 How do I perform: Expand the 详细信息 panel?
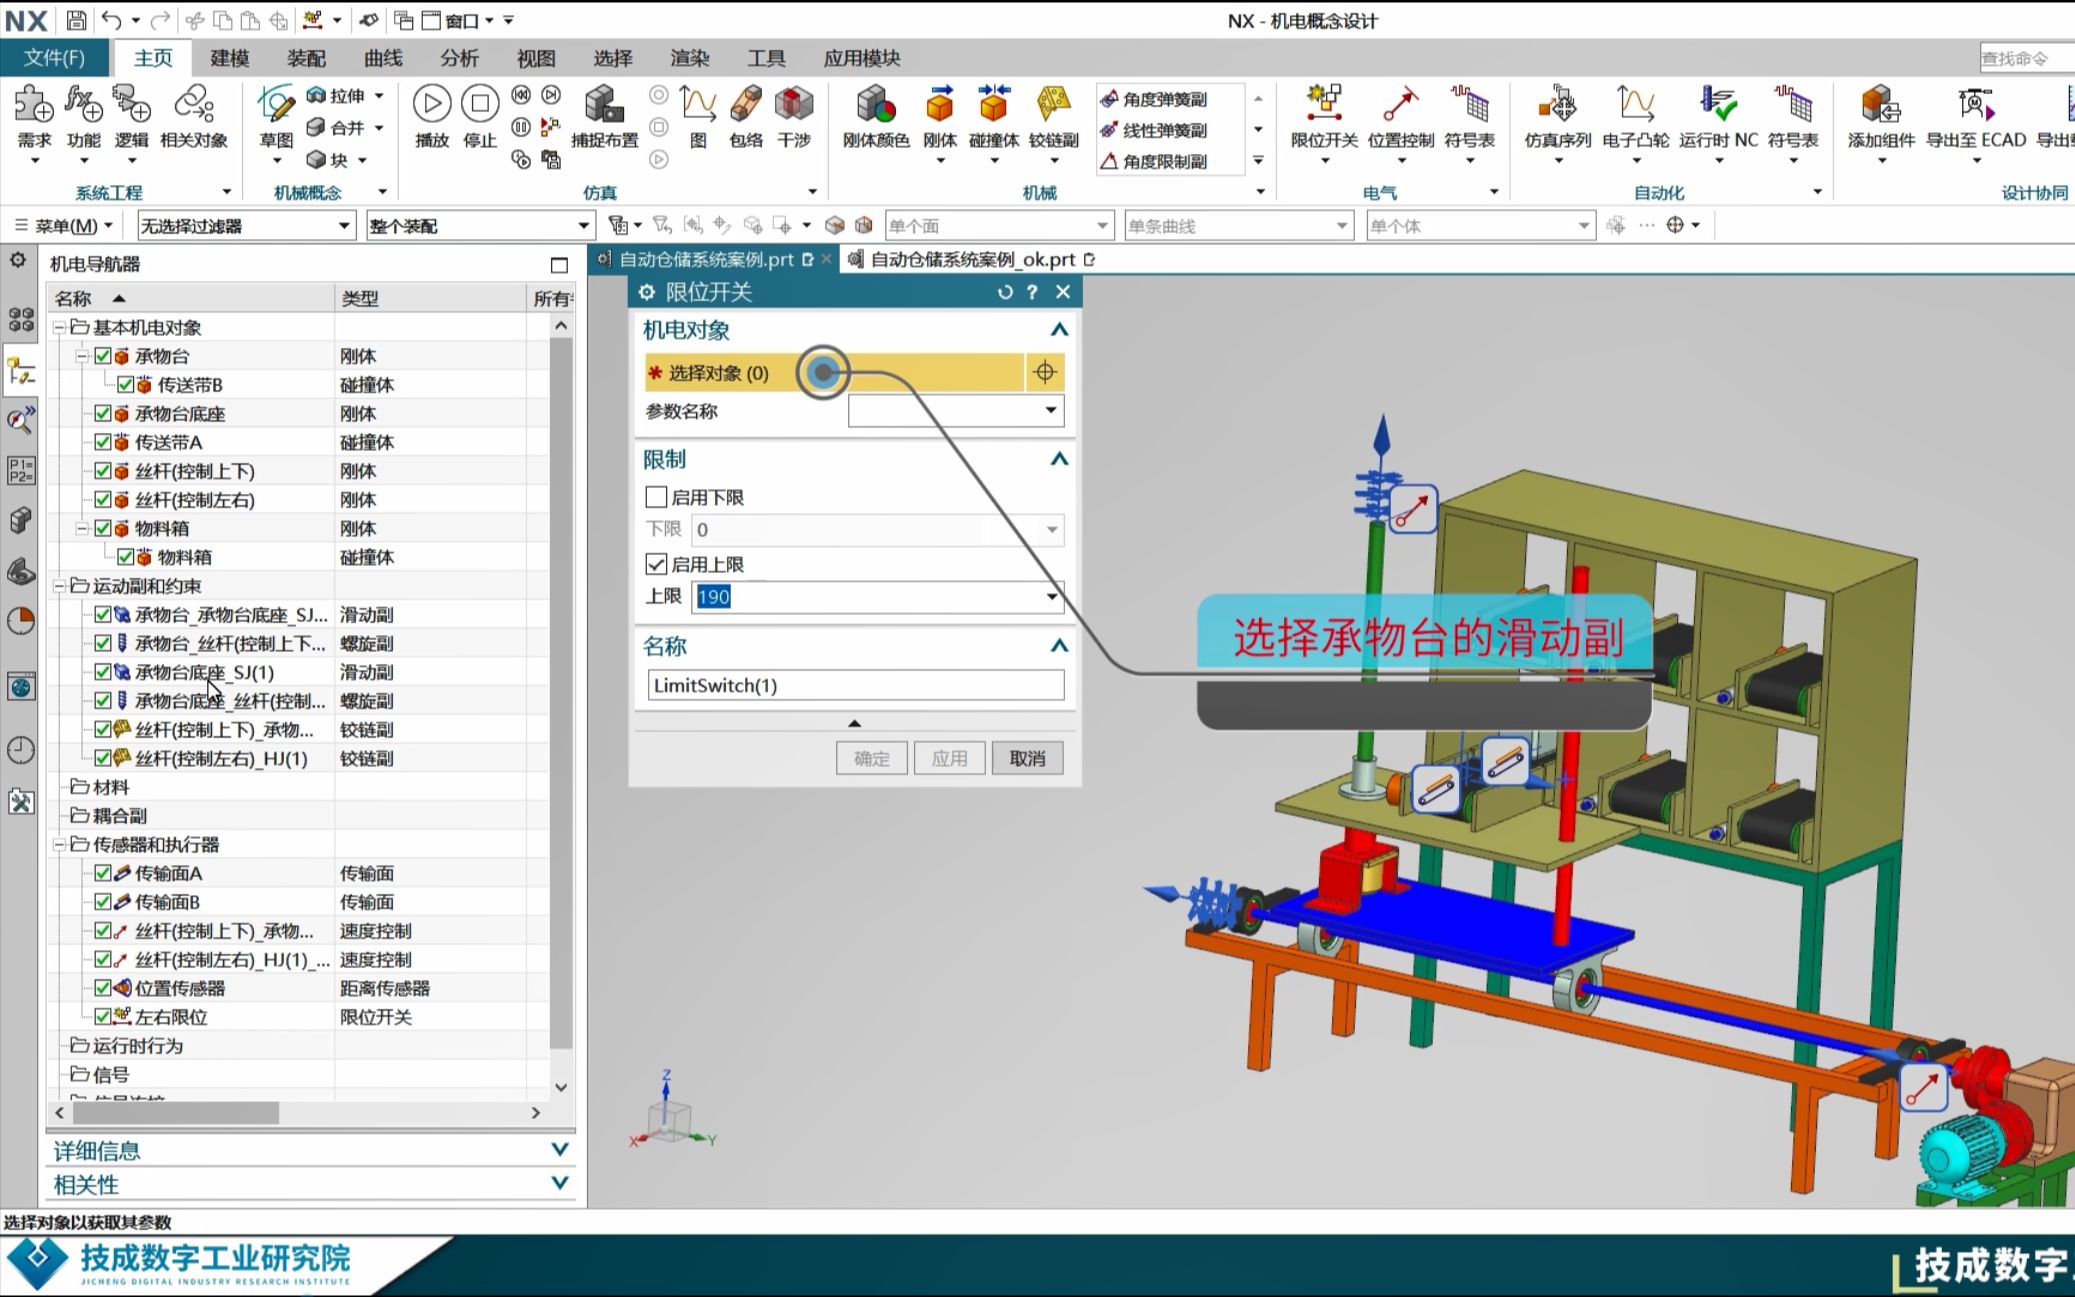[559, 1150]
